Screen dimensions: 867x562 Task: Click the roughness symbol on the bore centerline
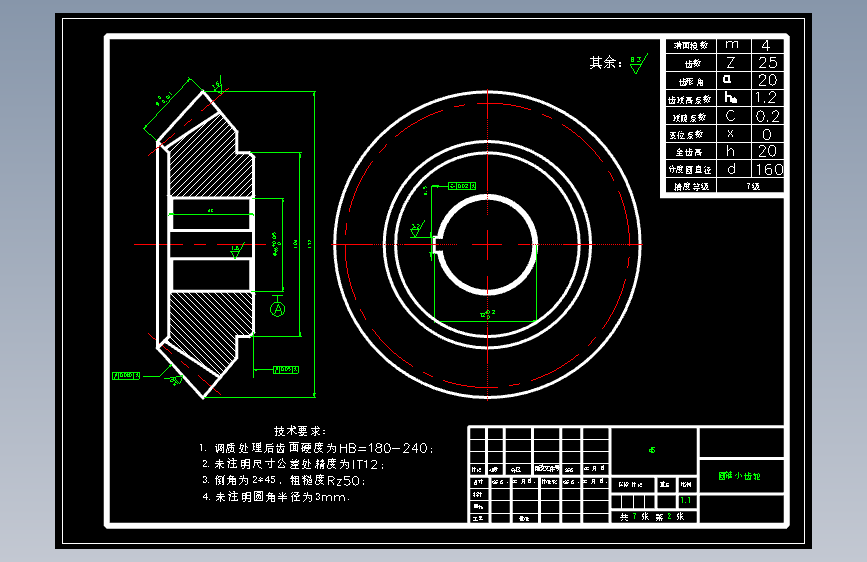click(x=237, y=251)
